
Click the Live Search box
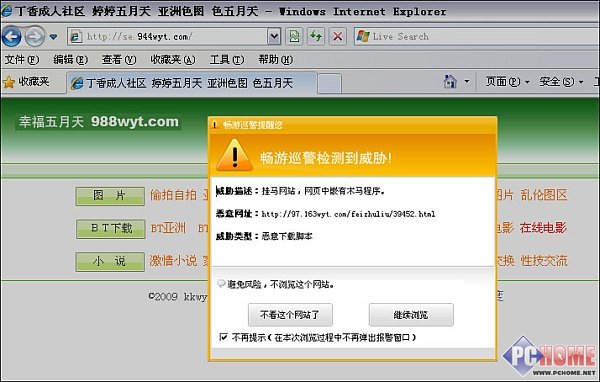476,37
